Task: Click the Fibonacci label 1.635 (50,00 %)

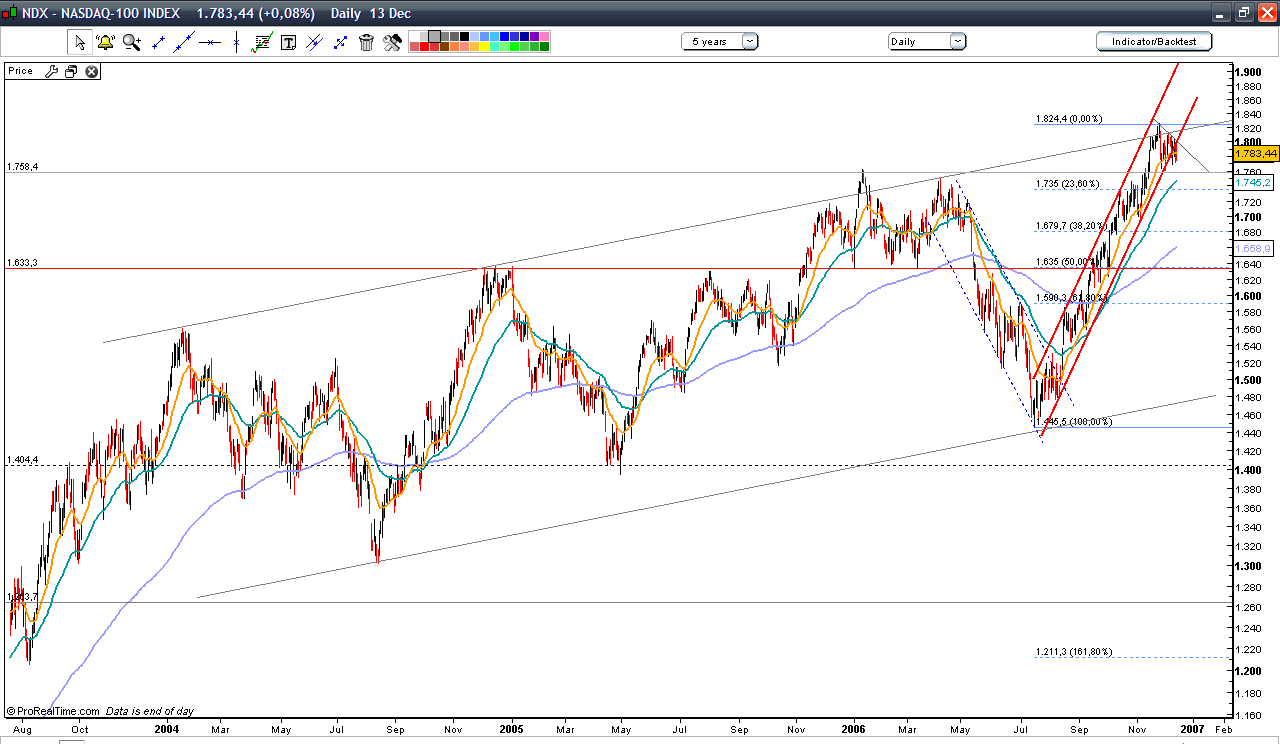Action: tap(1067, 262)
